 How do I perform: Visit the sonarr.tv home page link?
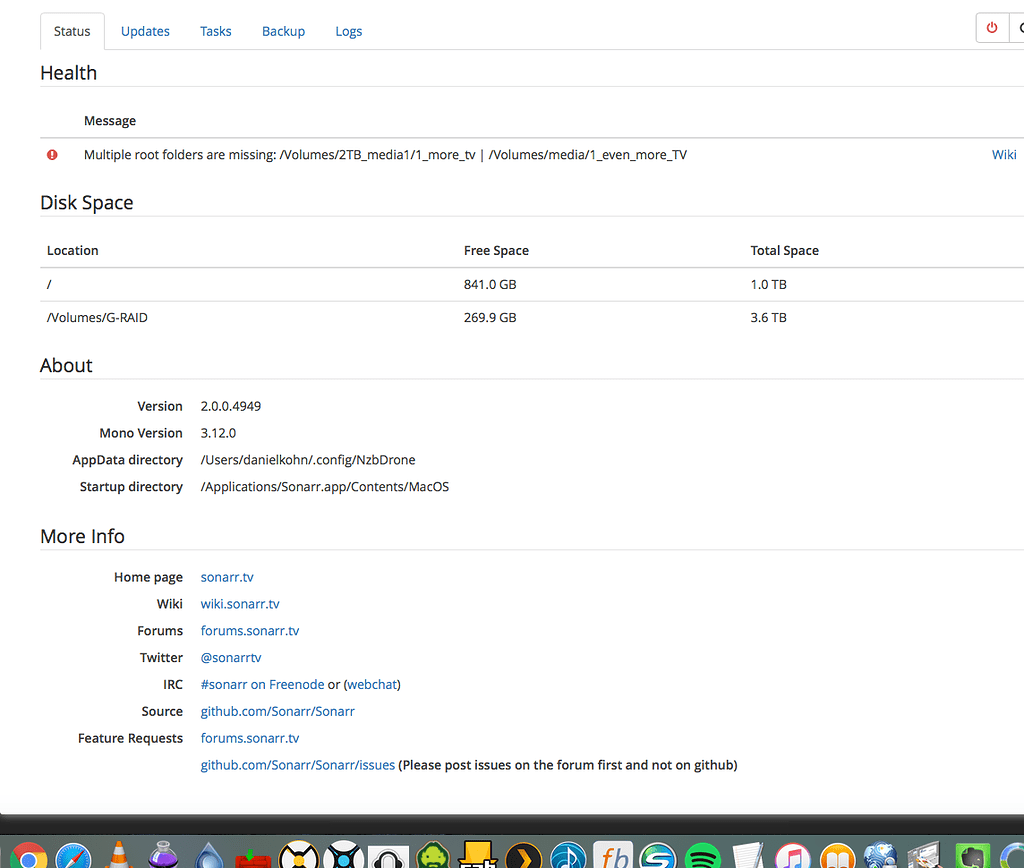[227, 577]
